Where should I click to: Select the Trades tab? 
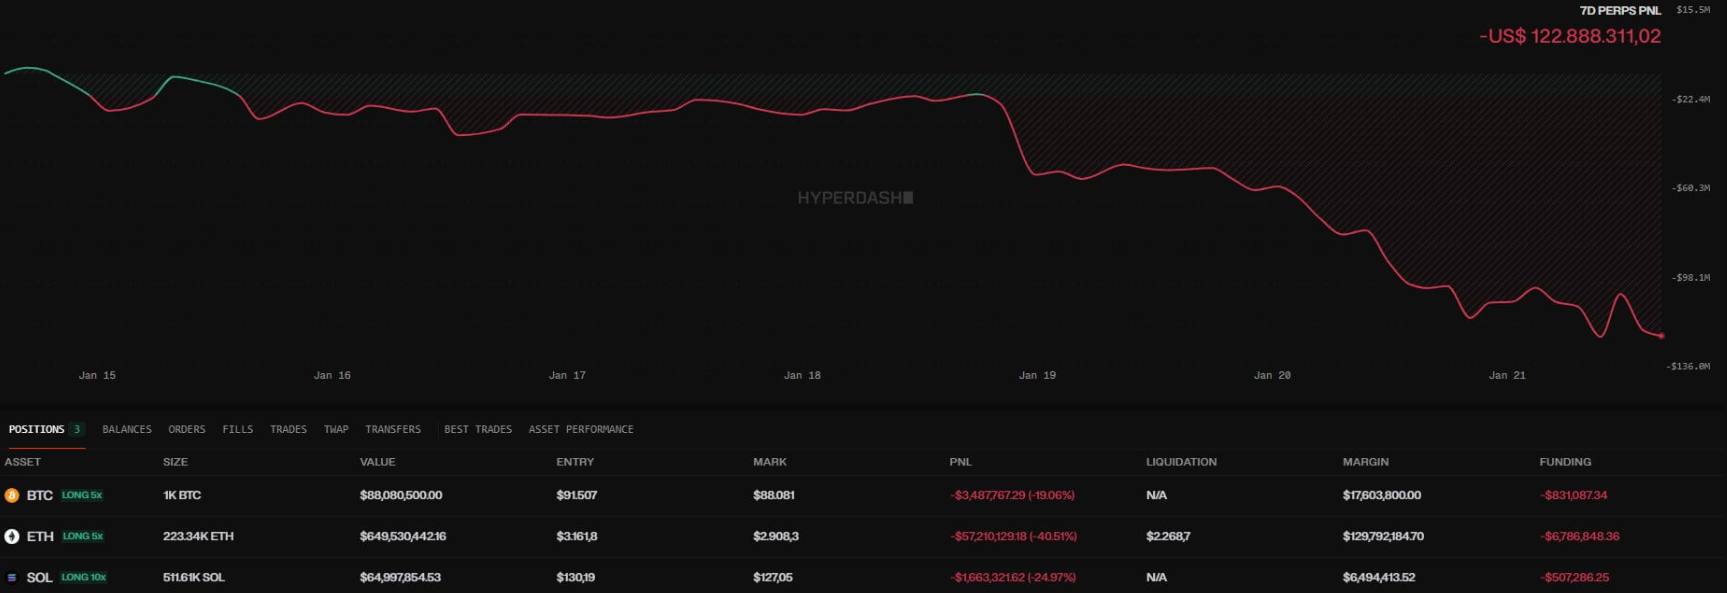click(x=288, y=429)
